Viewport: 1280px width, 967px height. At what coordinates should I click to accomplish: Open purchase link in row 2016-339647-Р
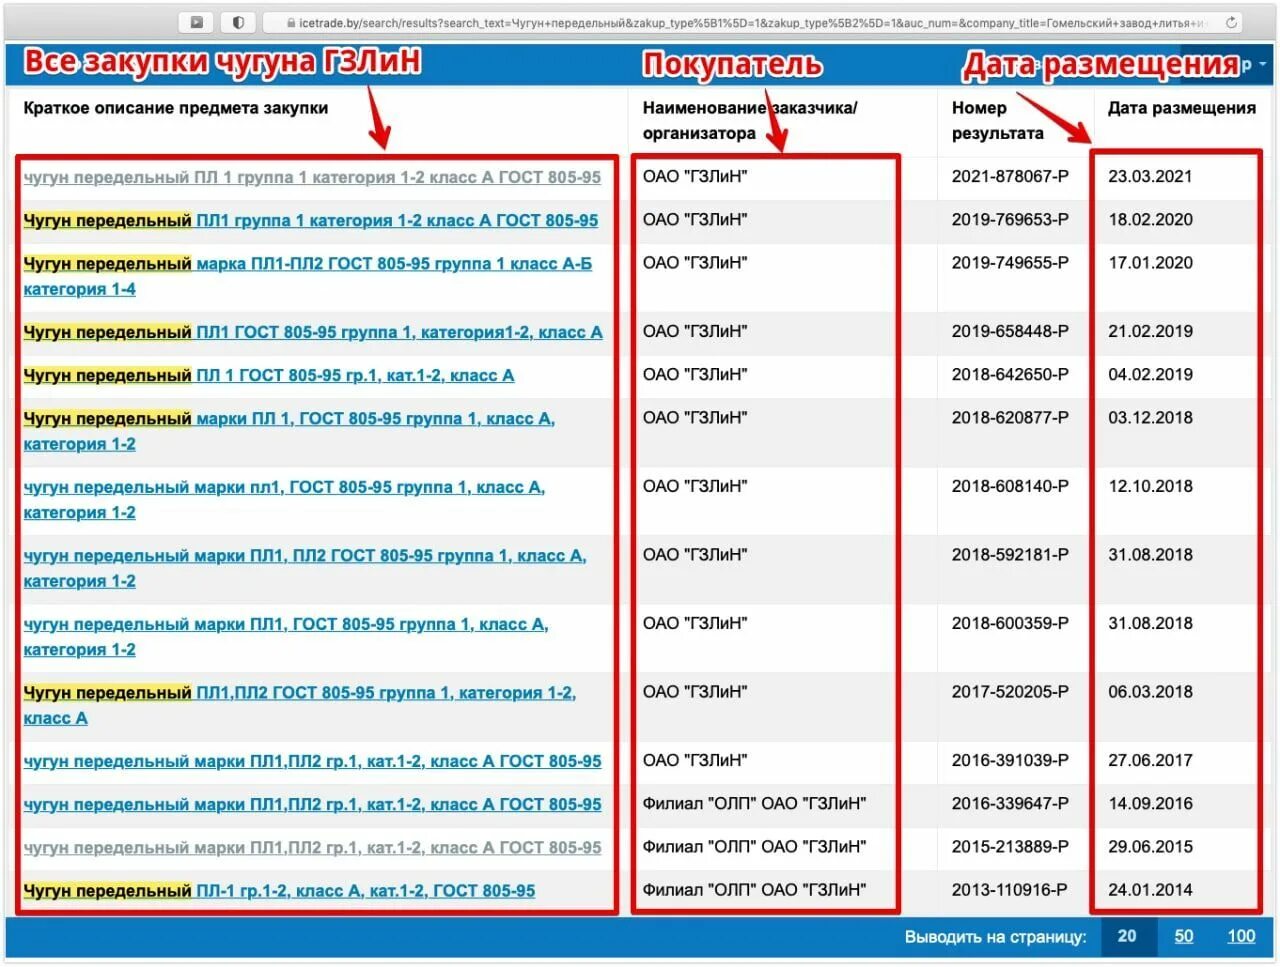312,804
